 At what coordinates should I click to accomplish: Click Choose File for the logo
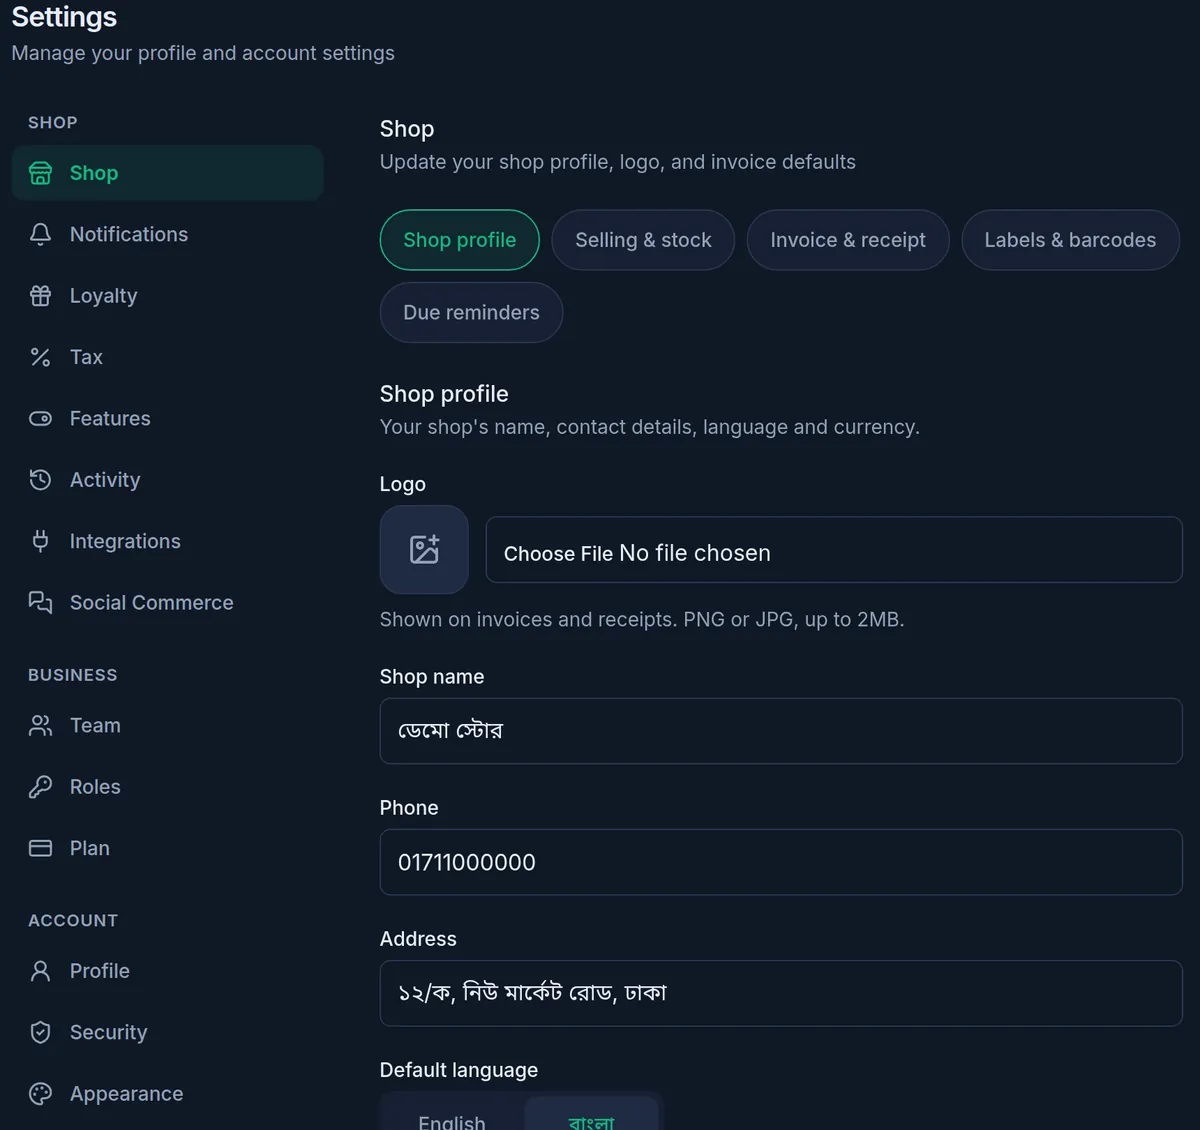pyautogui.click(x=558, y=554)
